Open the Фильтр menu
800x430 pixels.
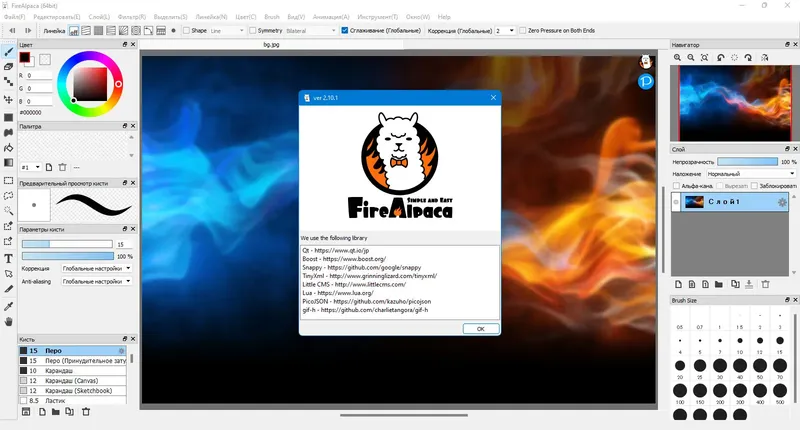tap(132, 17)
